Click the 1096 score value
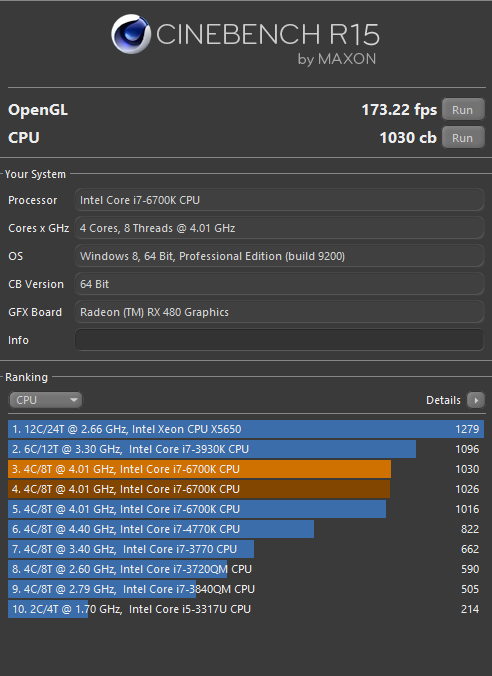Image resolution: width=492 pixels, height=676 pixels. pos(467,449)
